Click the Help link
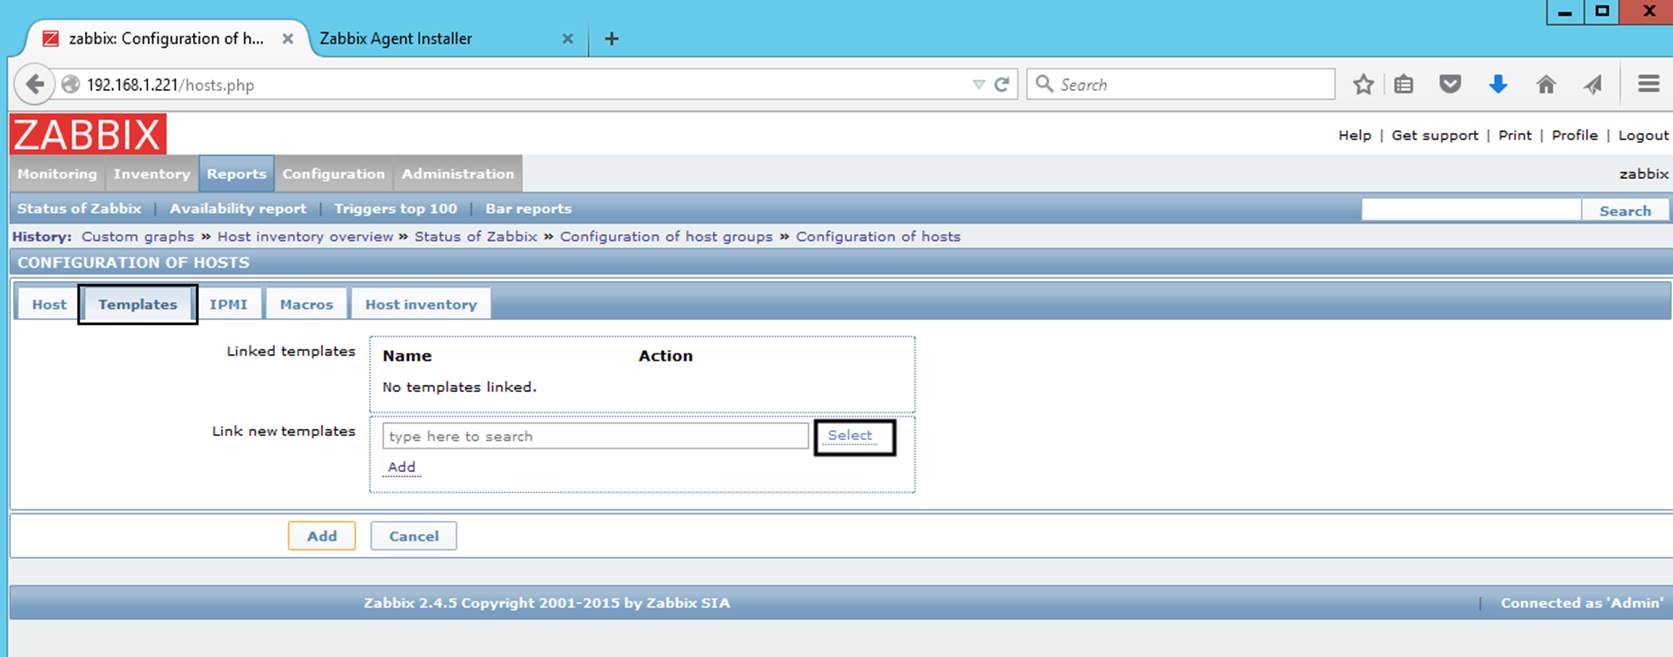The image size is (1673, 657). tap(1355, 135)
